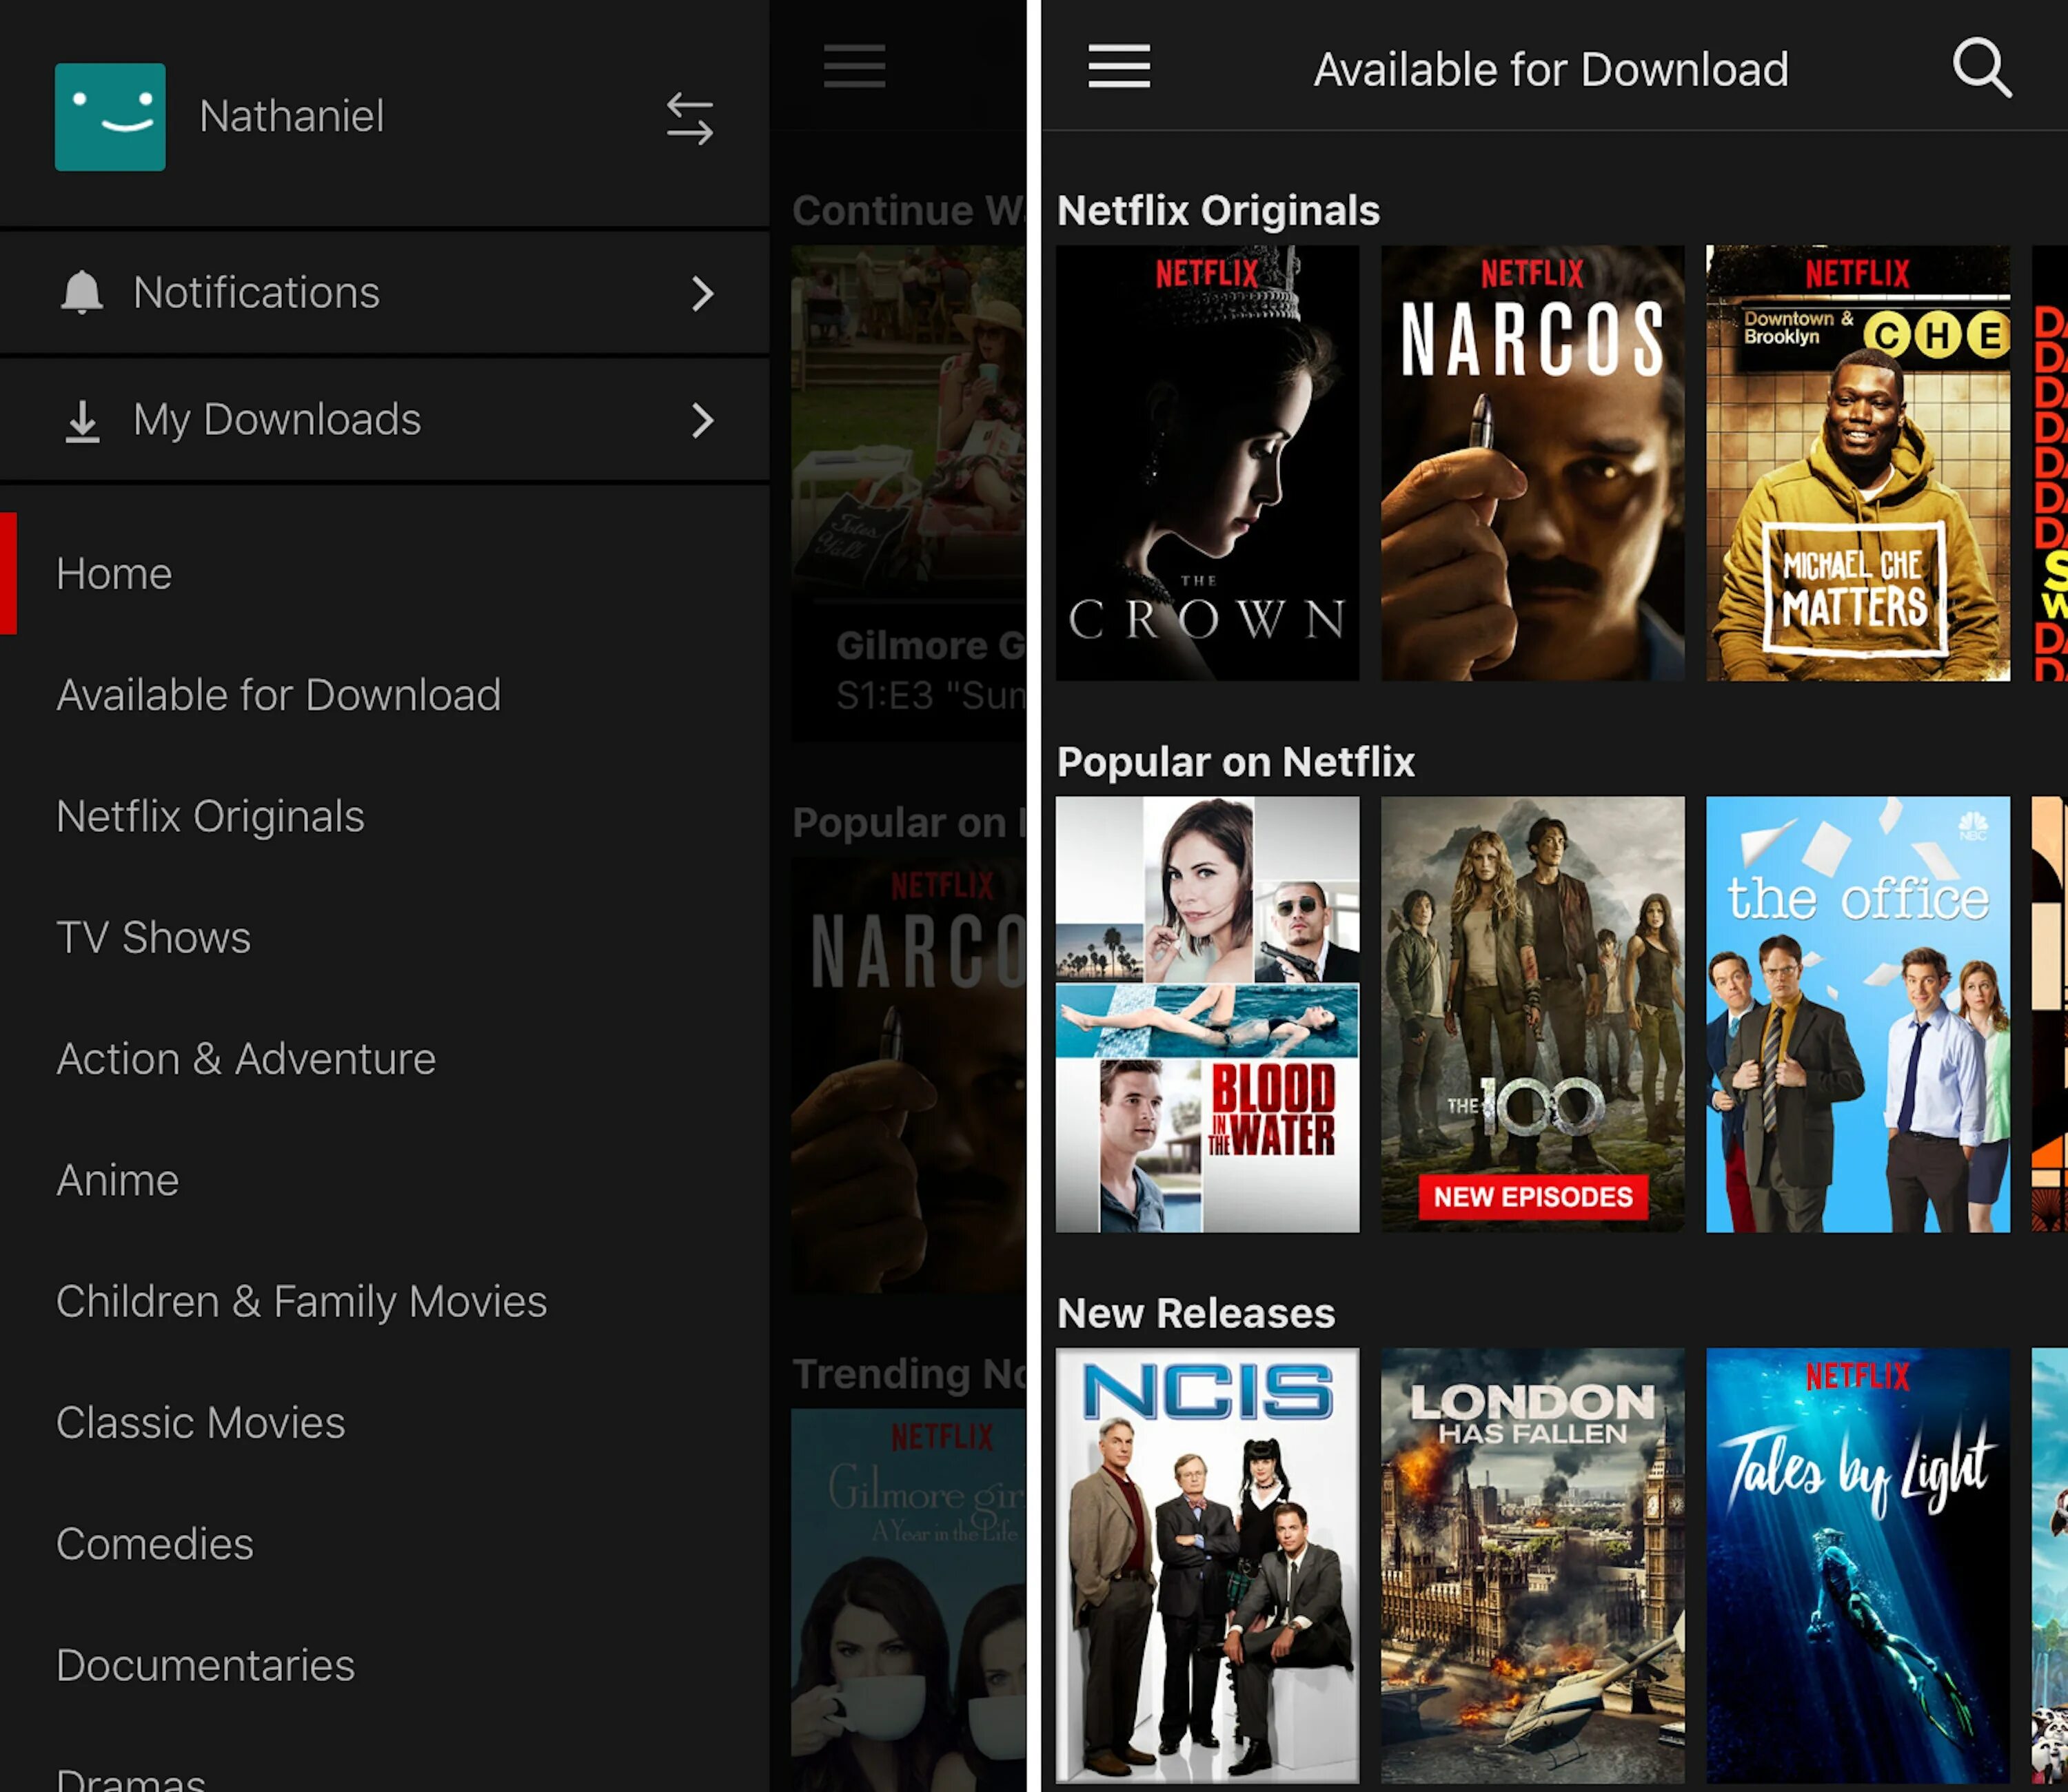Viewport: 2068px width, 1792px height.
Task: Tap the Notifications bell icon
Action: [82, 293]
